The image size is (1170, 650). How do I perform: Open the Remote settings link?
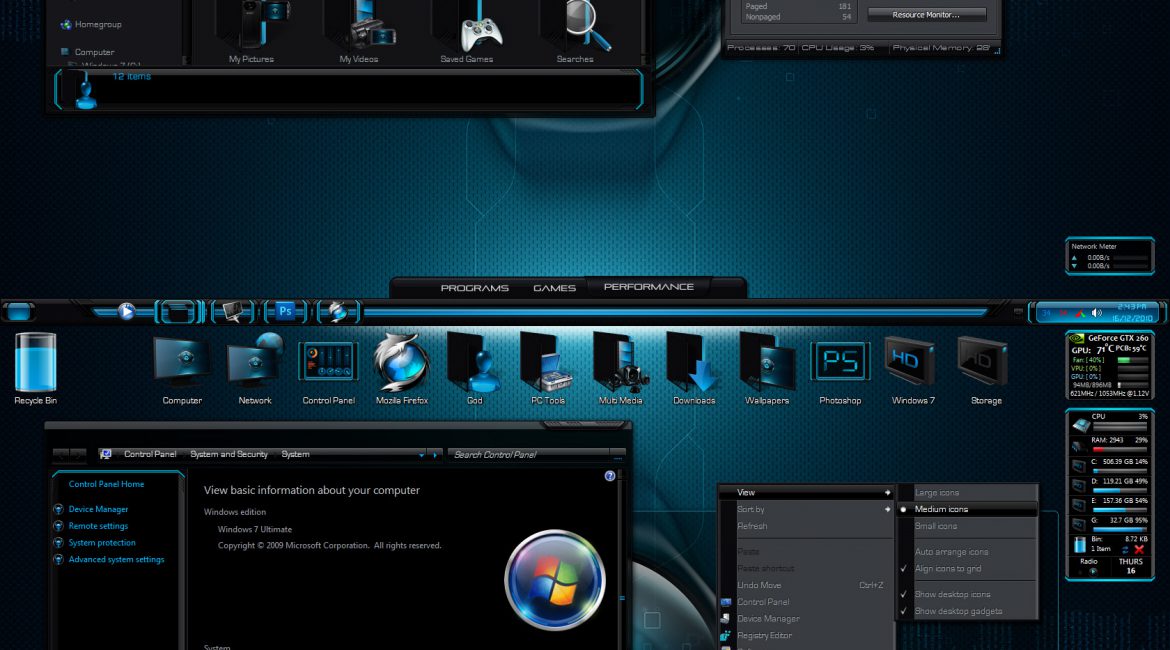[98, 526]
